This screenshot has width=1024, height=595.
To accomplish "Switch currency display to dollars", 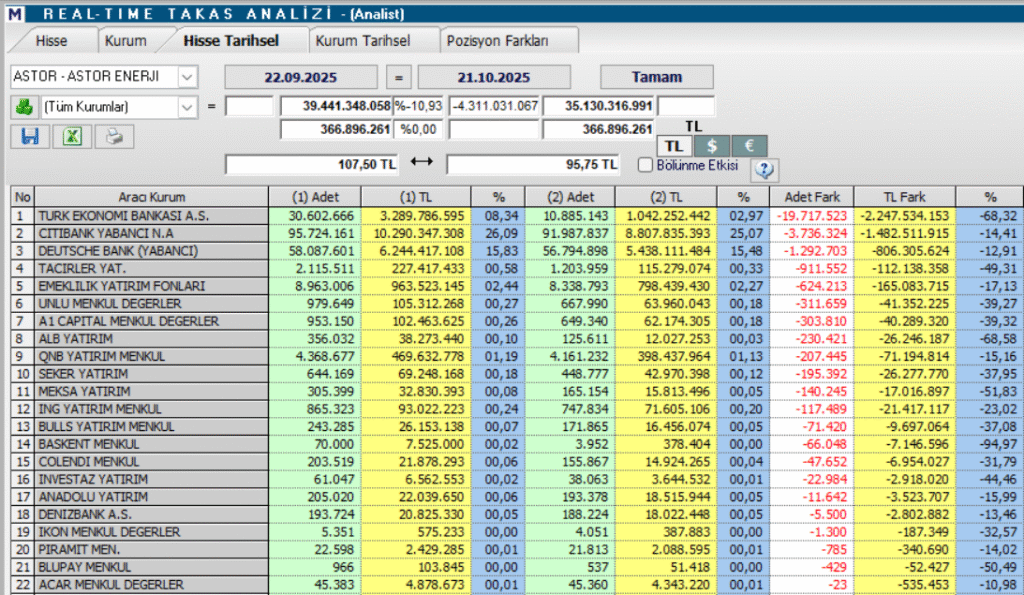I will [x=711, y=145].
